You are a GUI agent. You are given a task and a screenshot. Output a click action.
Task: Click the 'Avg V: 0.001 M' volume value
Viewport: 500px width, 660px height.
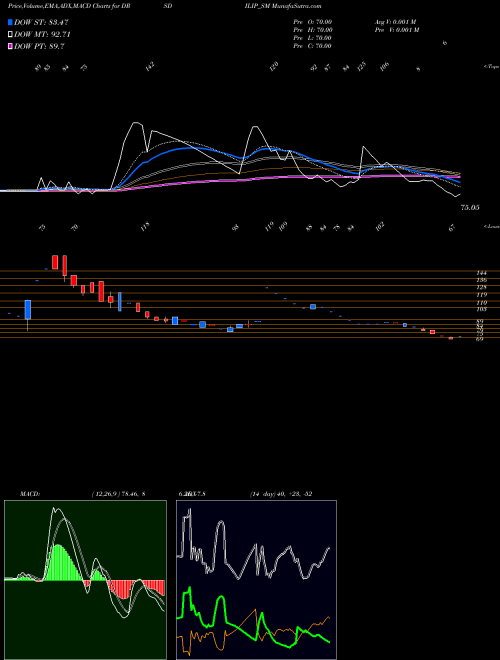coord(395,21)
